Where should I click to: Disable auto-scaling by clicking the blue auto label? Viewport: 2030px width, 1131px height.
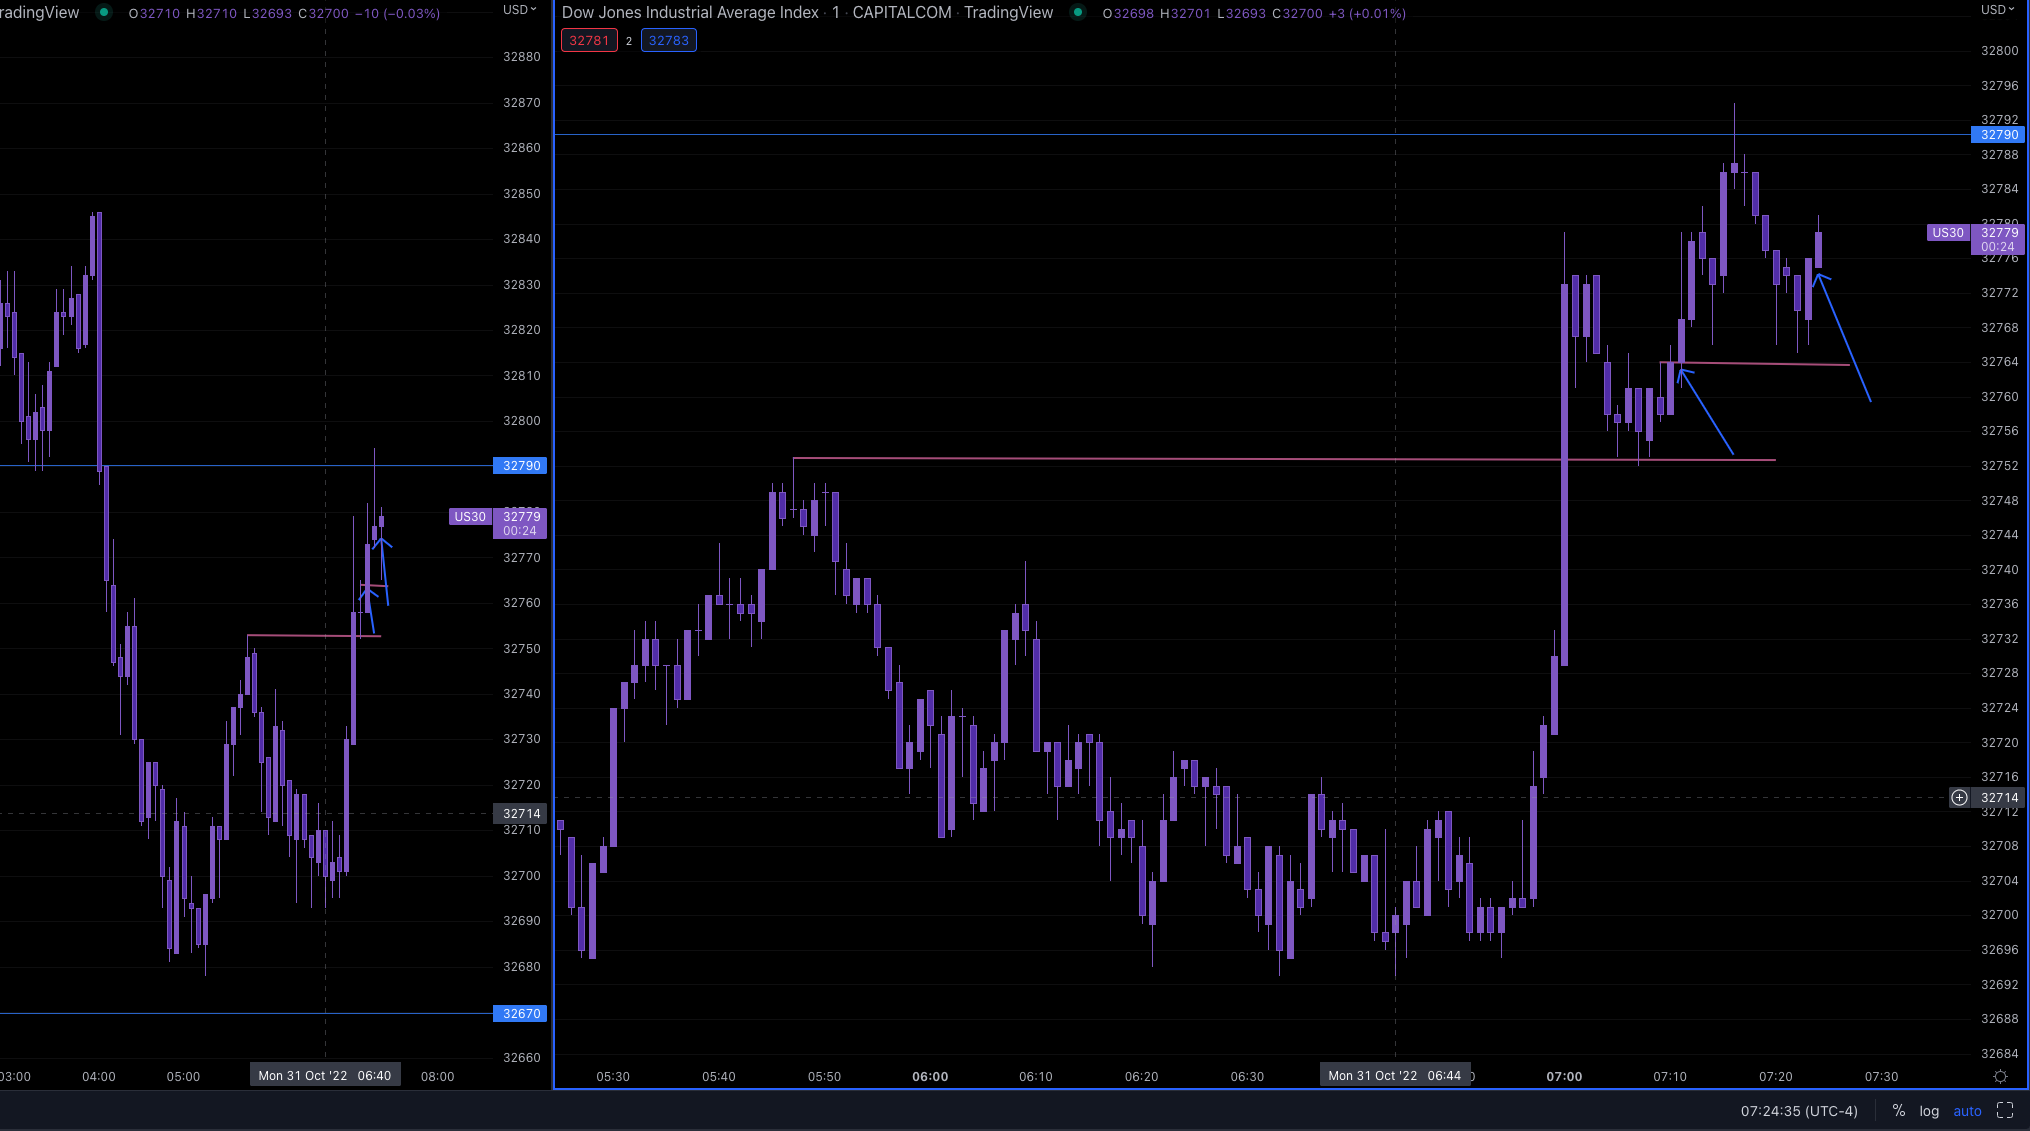point(1966,1110)
